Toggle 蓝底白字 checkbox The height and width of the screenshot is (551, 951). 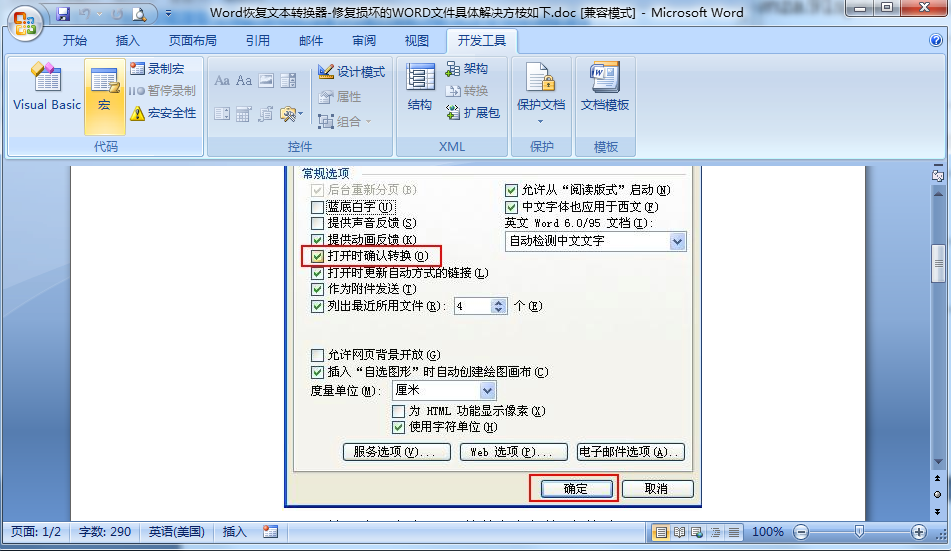(x=317, y=207)
